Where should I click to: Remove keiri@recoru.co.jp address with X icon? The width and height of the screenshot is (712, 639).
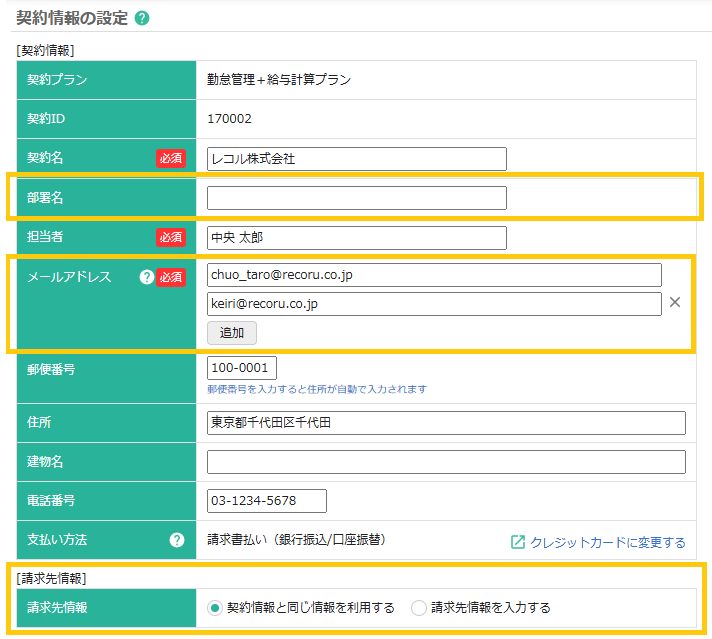pyautogui.click(x=675, y=302)
